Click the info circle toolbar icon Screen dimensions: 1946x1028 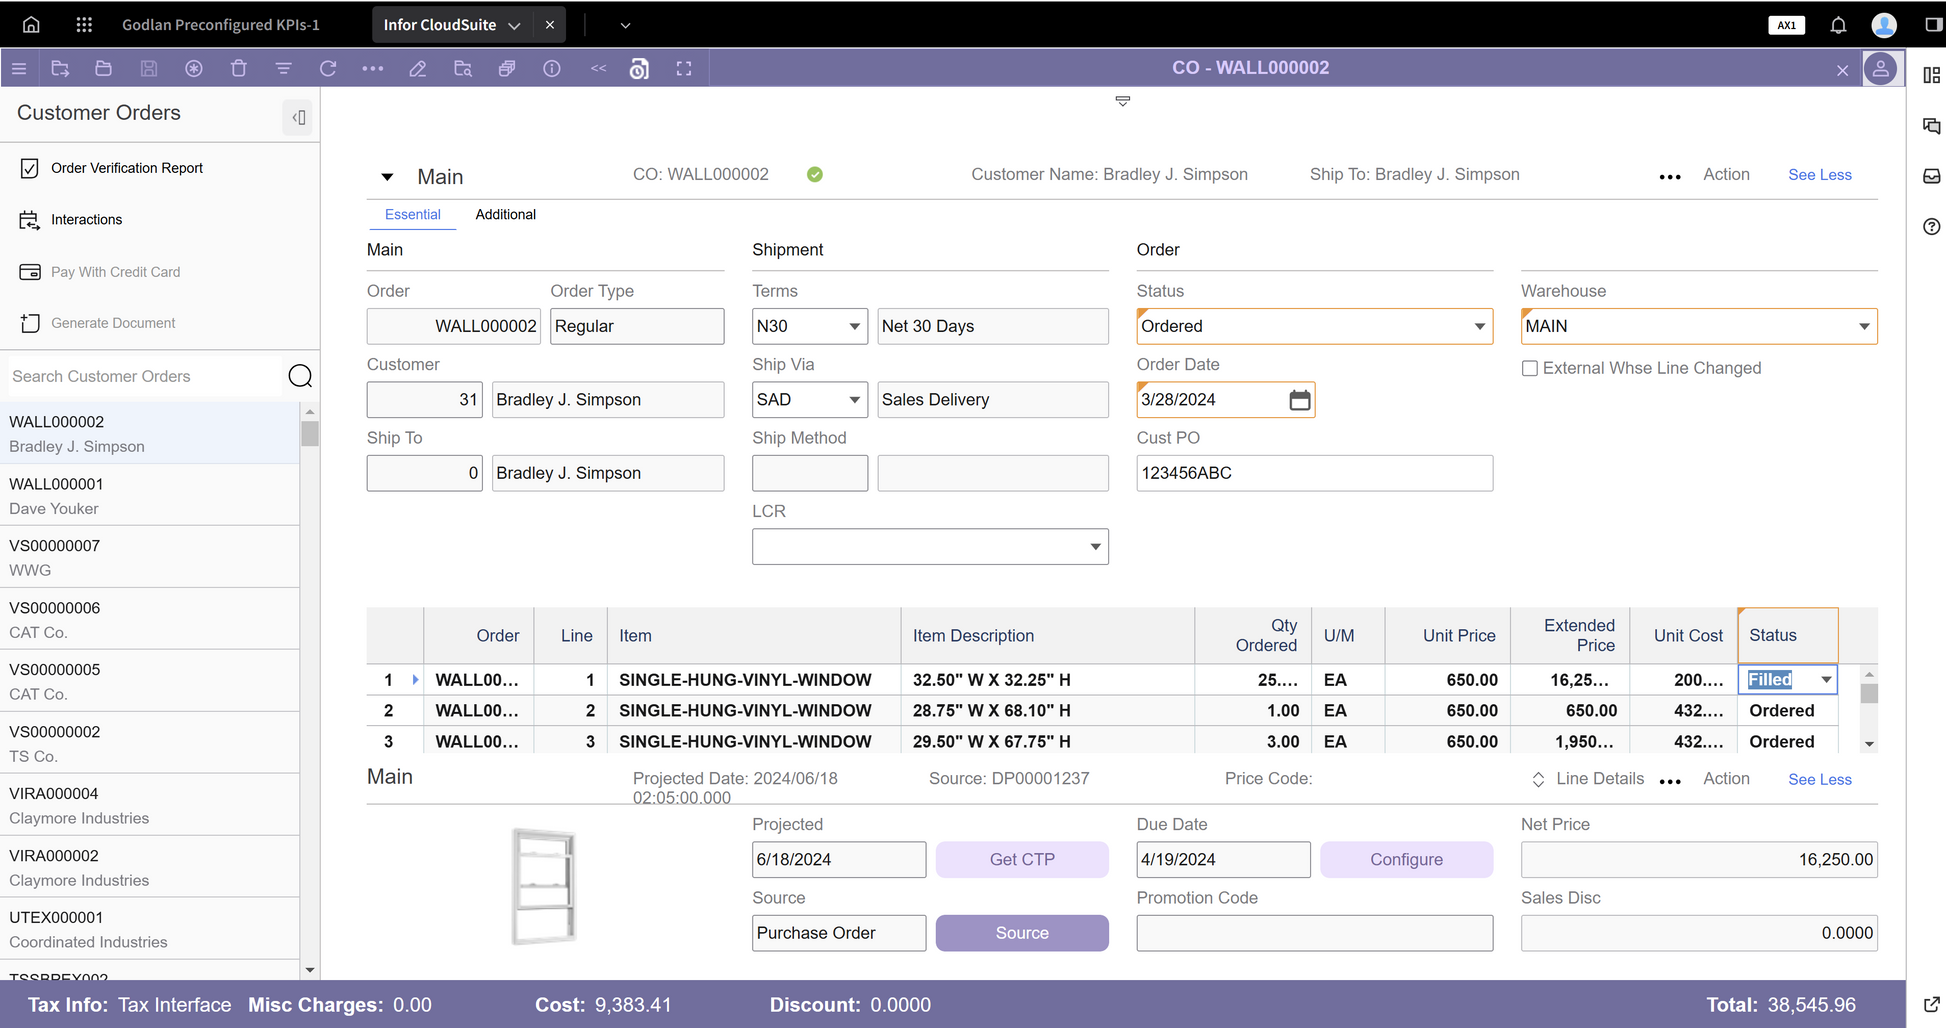pos(552,68)
